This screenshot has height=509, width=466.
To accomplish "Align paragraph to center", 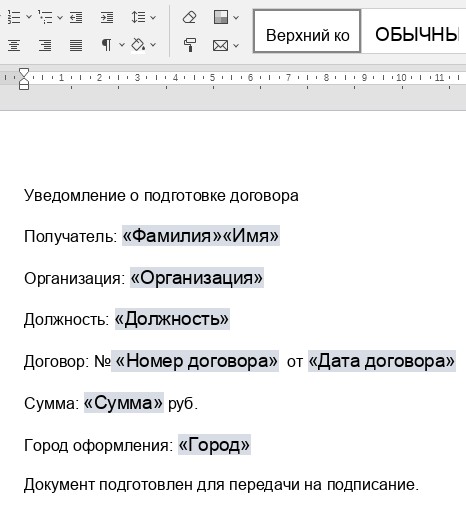I will 14,45.
